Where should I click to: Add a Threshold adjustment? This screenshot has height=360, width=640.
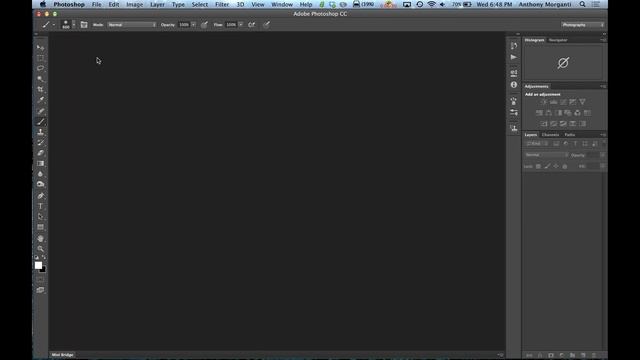pos(563,124)
